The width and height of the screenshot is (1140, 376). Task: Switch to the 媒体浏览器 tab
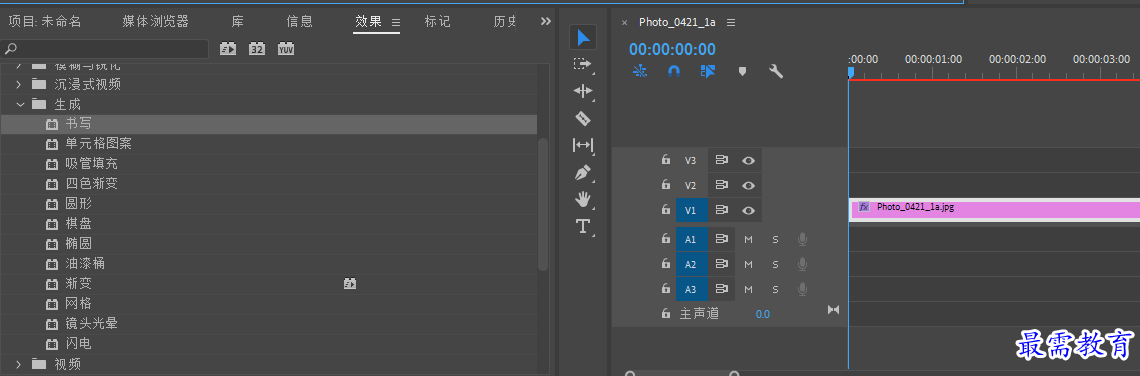click(156, 21)
